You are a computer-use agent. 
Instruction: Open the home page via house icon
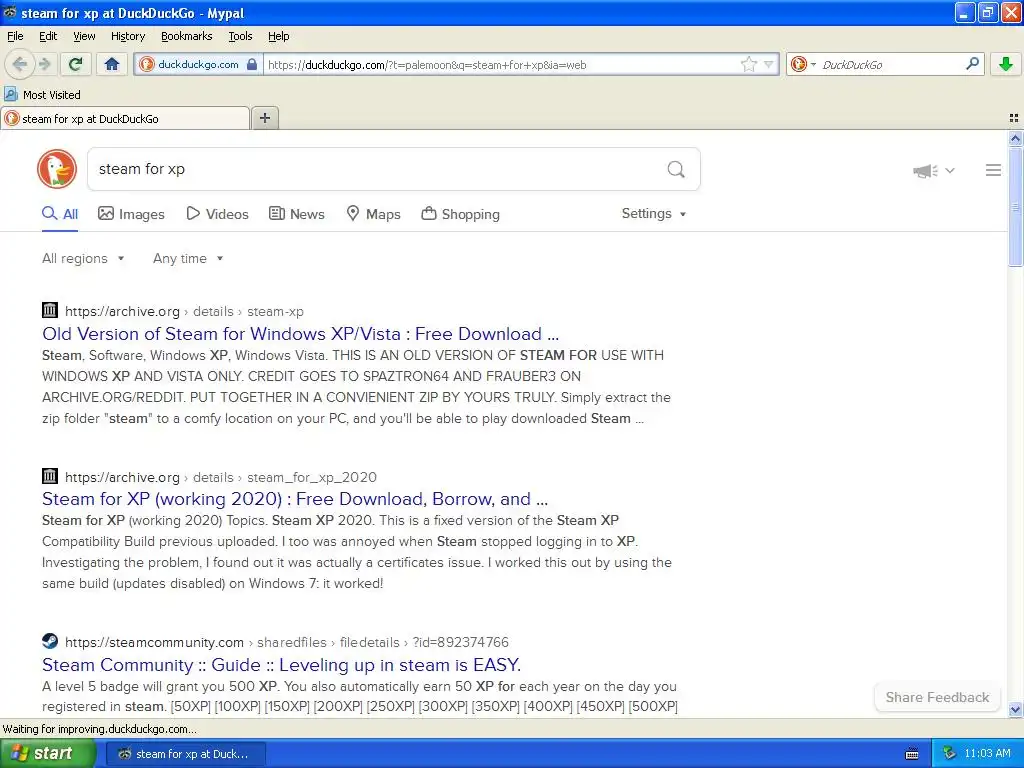pyautogui.click(x=112, y=64)
